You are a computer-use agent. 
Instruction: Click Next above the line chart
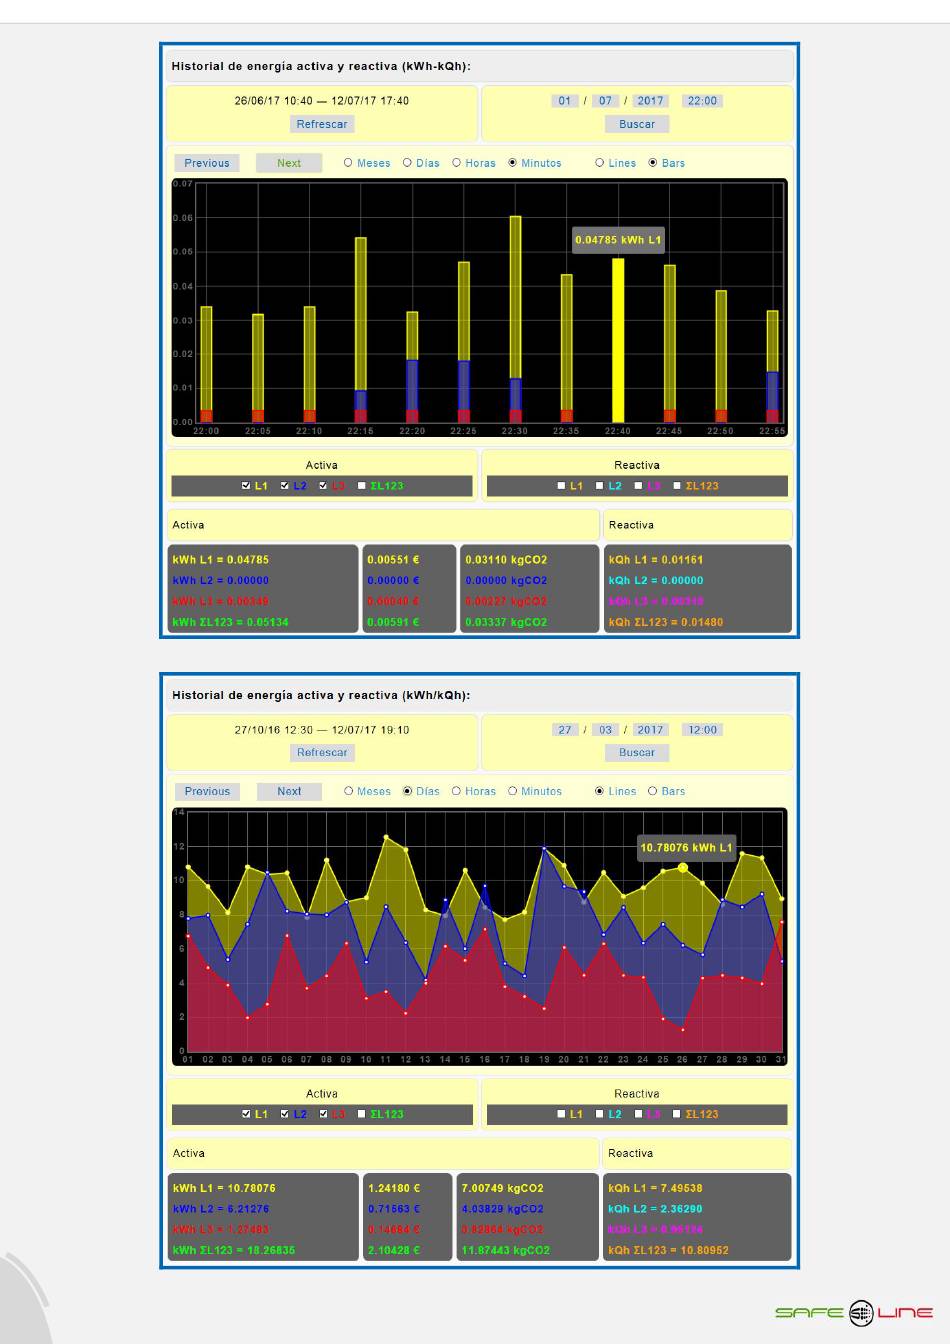pos(289,791)
